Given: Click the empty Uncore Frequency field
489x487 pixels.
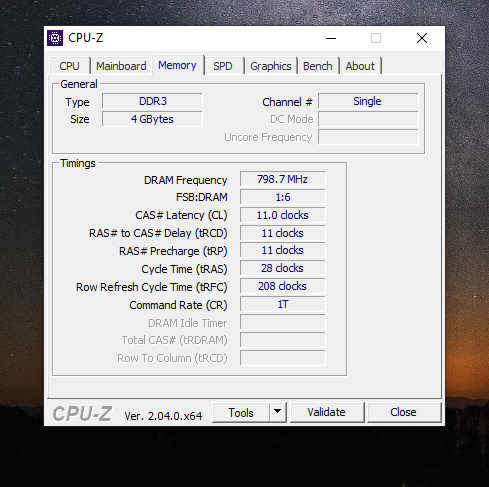Looking at the screenshot, I should pyautogui.click(x=368, y=137).
